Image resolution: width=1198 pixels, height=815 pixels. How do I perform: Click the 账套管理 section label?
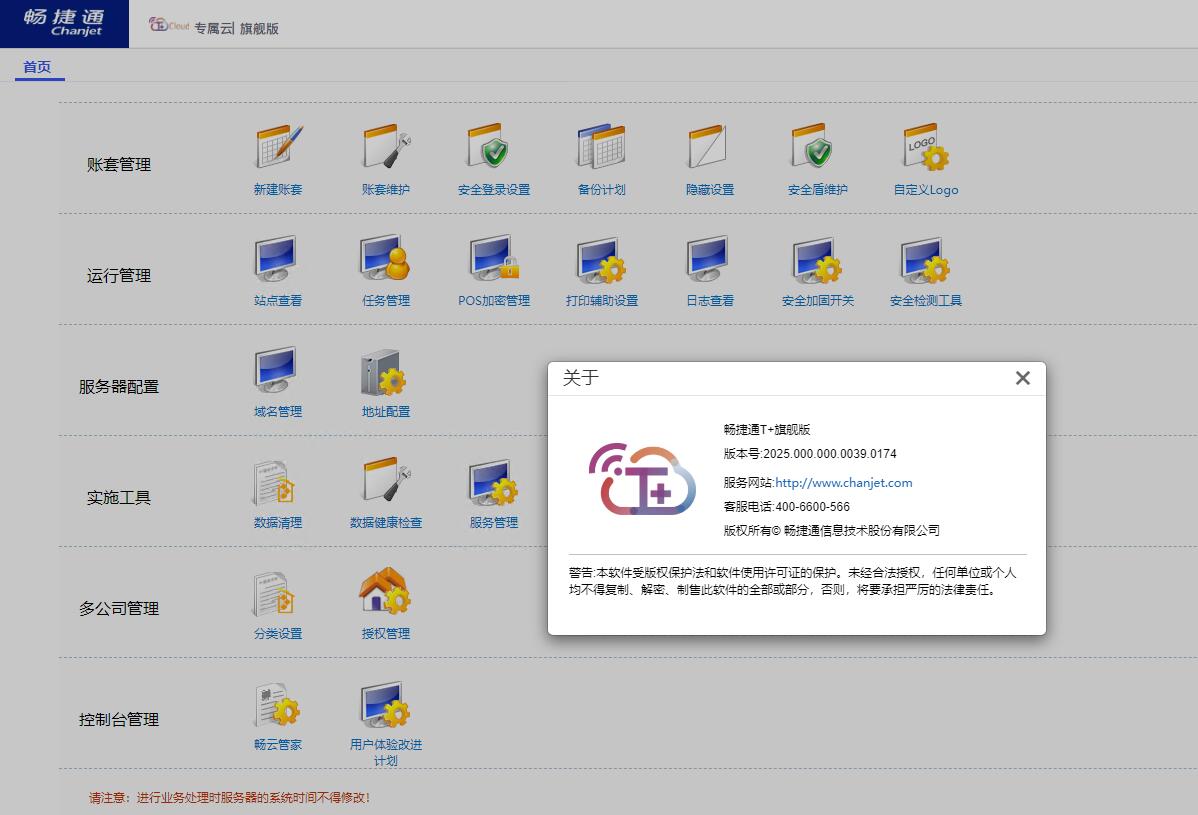click(x=119, y=164)
